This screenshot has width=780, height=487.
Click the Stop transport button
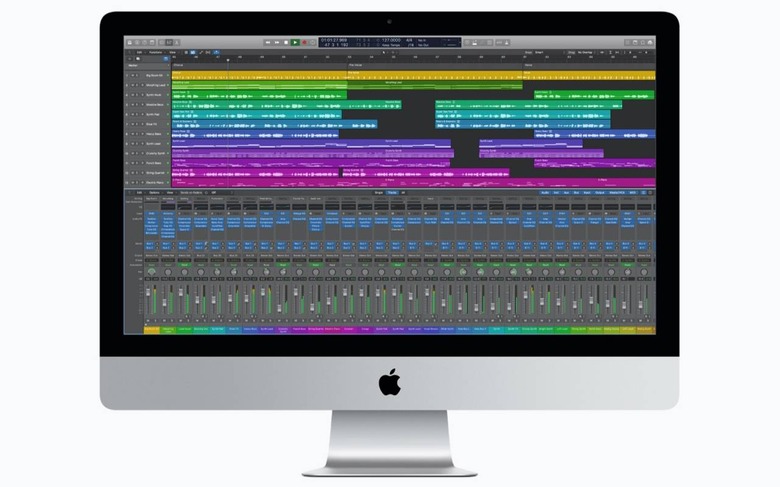pos(286,43)
